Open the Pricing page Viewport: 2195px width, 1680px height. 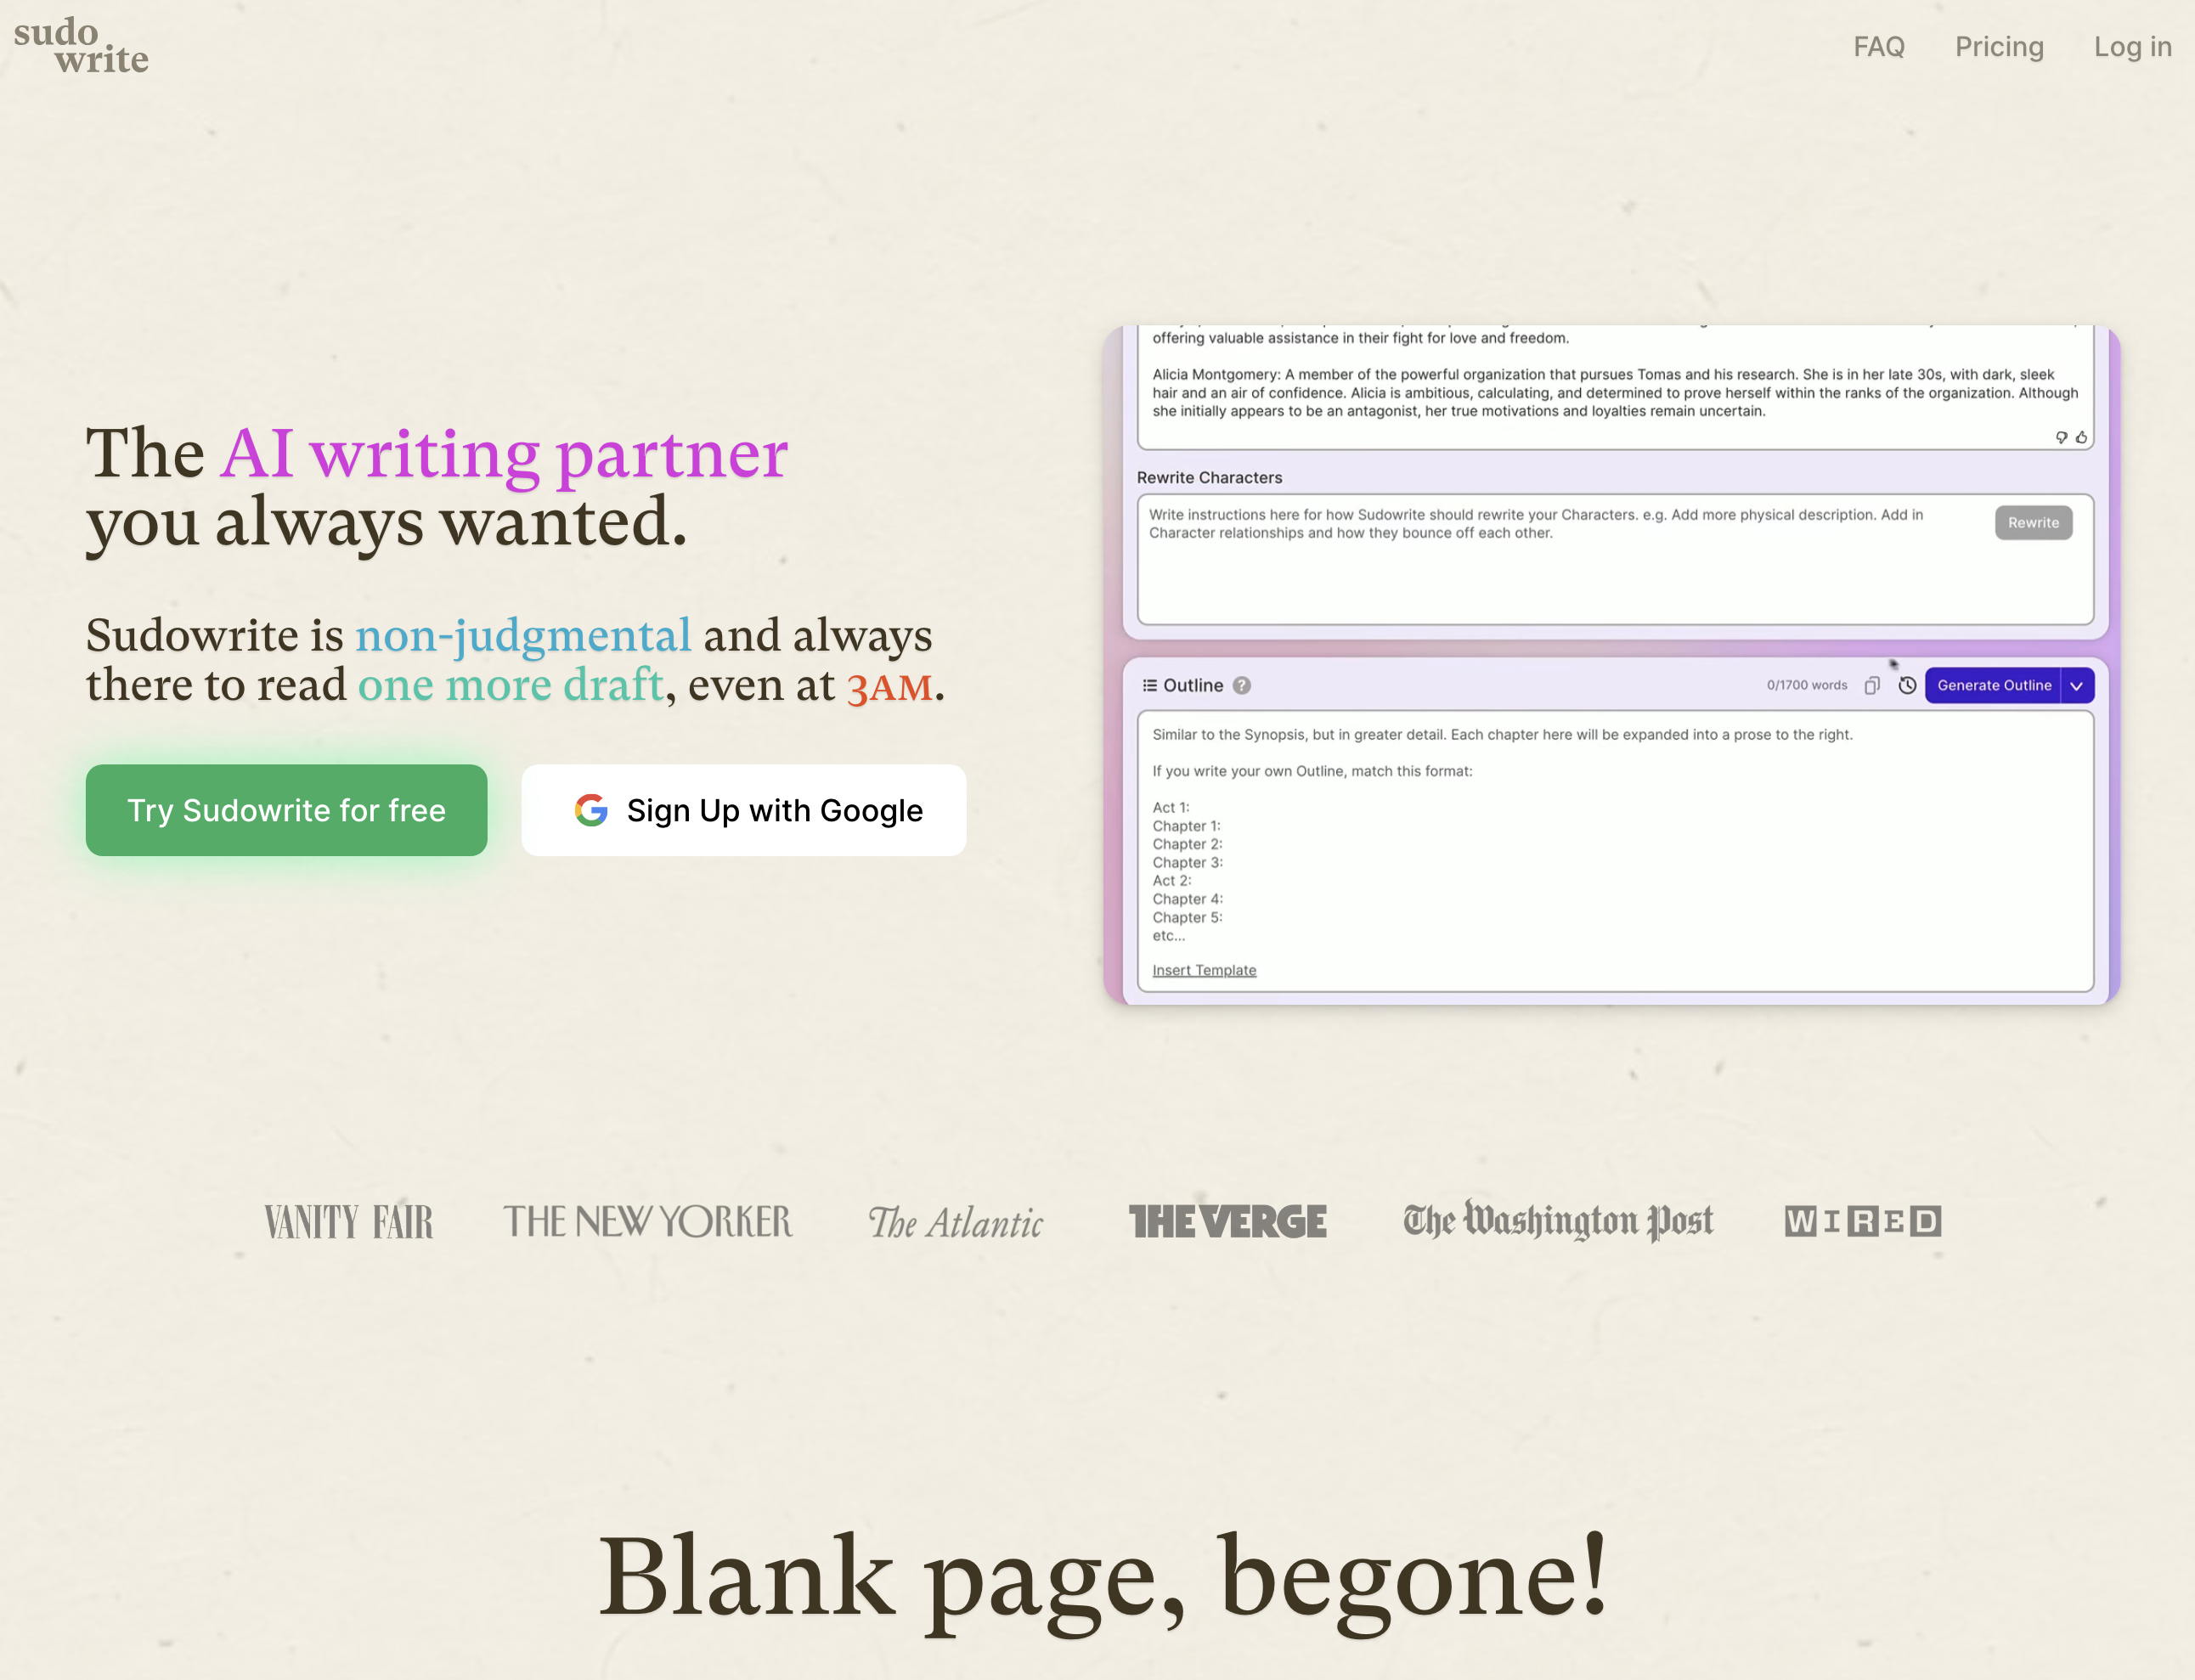click(x=1999, y=47)
